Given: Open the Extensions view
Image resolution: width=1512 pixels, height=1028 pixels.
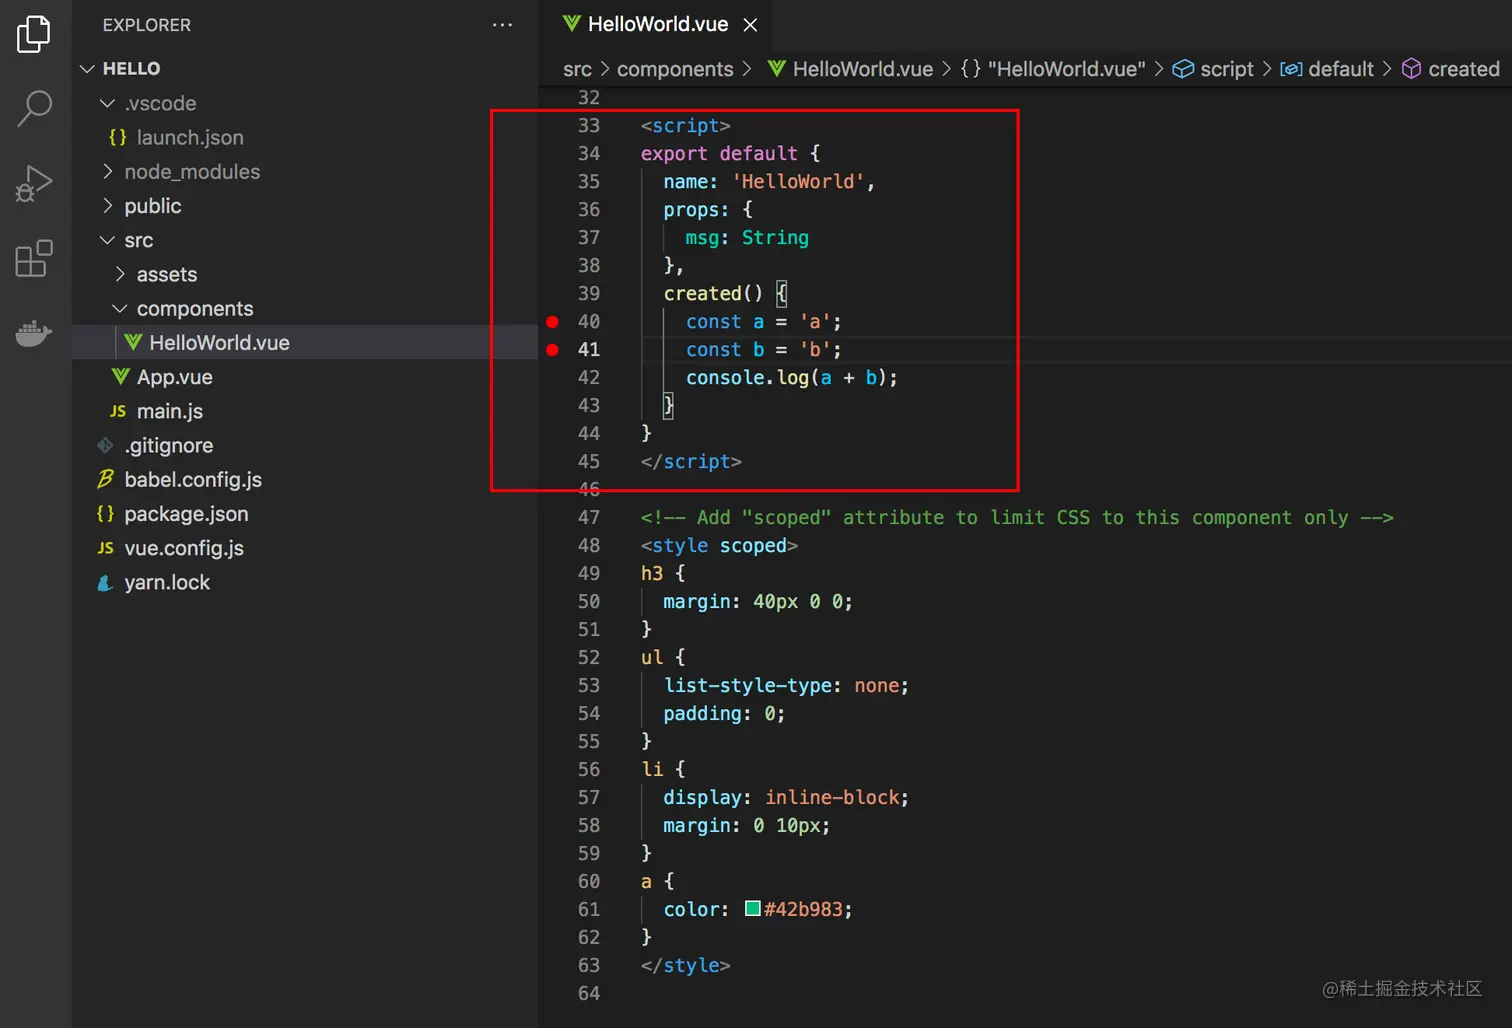Looking at the screenshot, I should [34, 259].
